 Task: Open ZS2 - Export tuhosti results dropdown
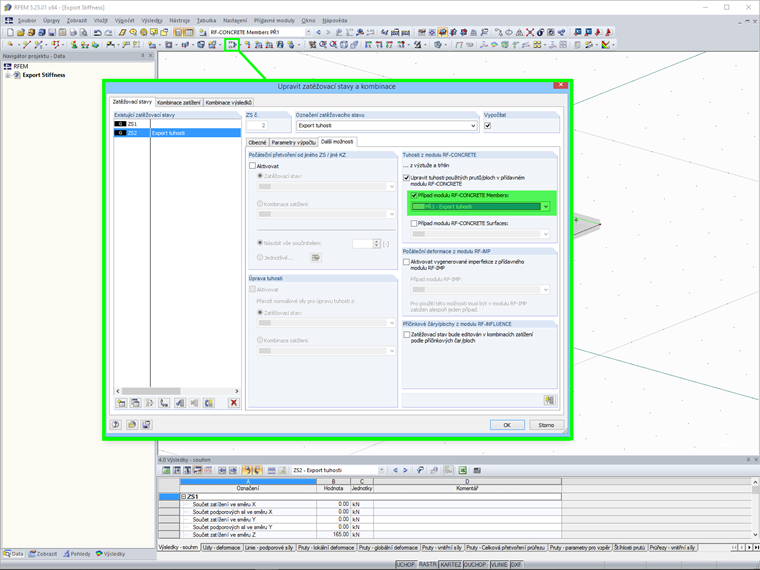pos(381,470)
